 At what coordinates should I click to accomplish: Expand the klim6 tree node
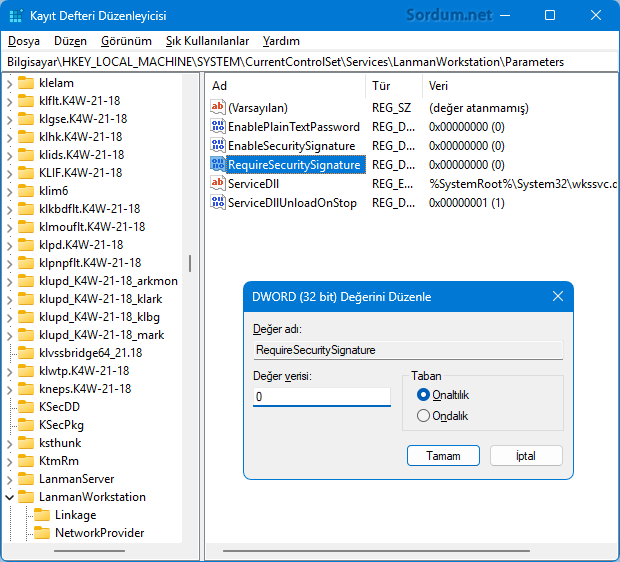[x=10, y=191]
